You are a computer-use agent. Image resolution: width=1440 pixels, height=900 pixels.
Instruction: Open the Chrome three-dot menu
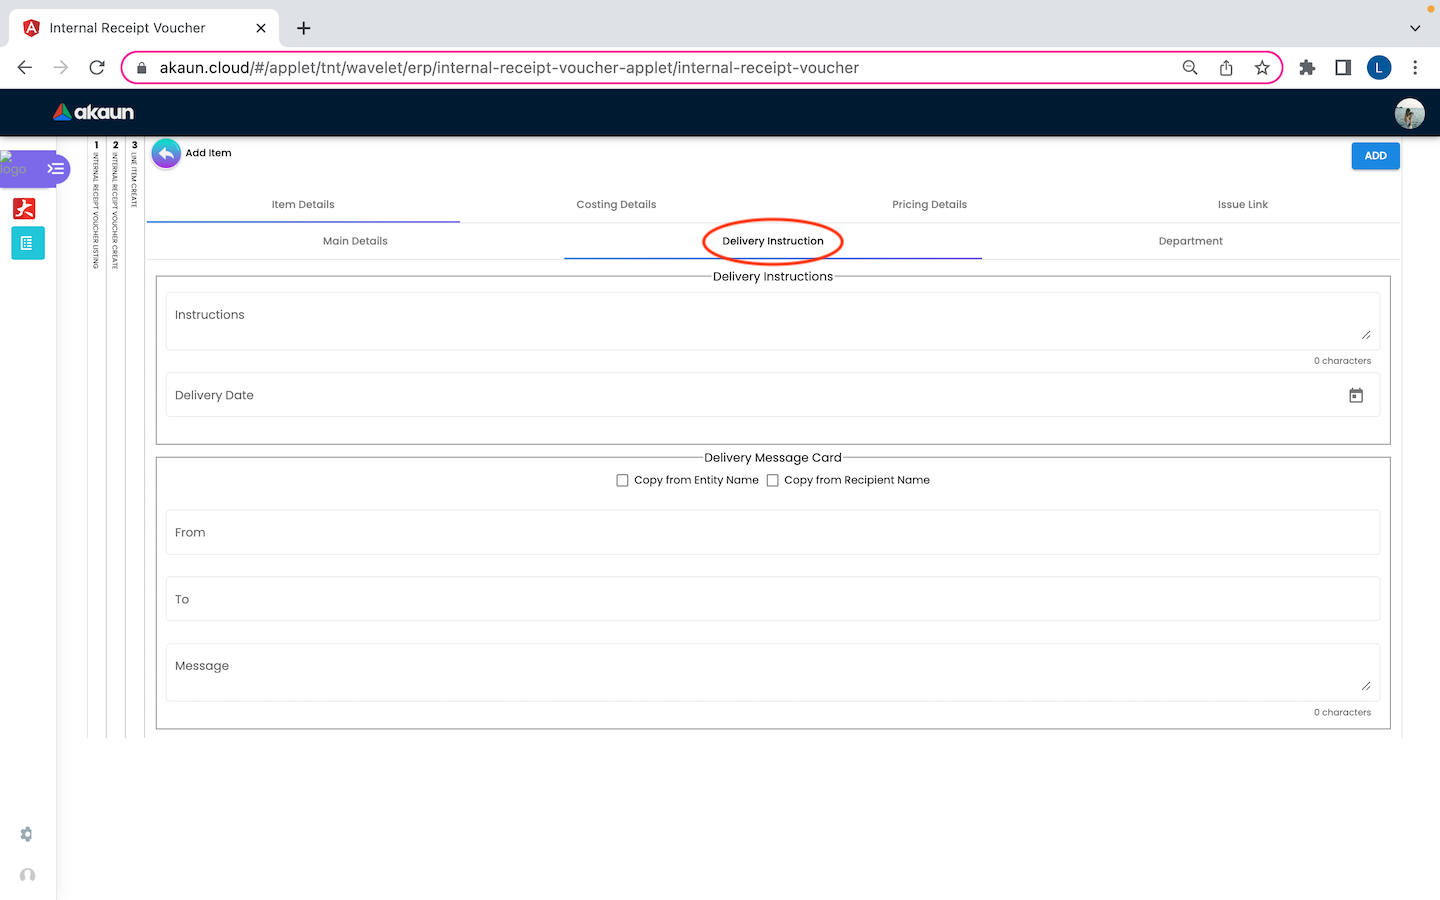(x=1414, y=68)
